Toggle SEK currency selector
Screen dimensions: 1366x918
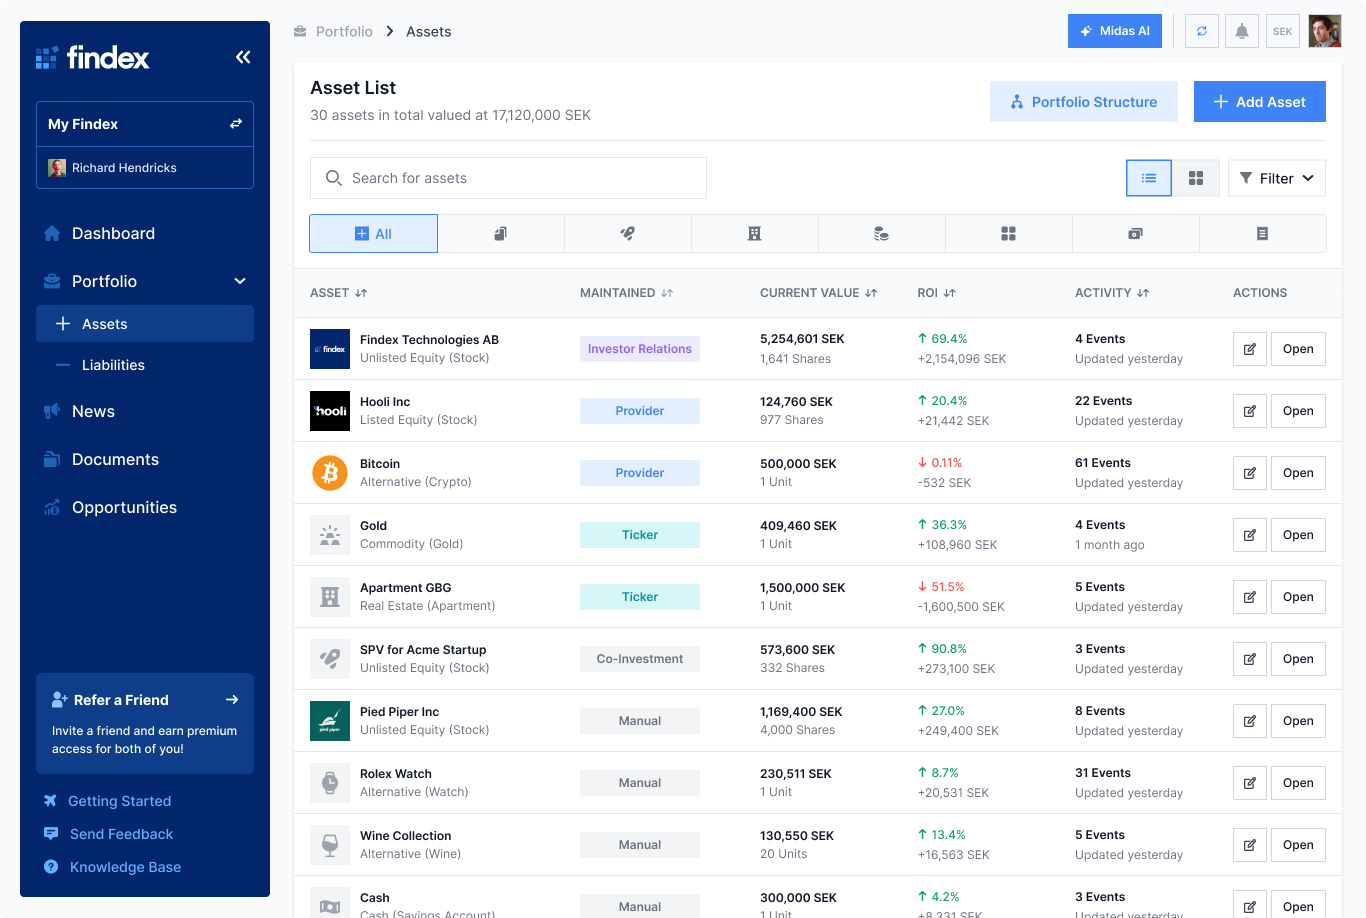[x=1283, y=31]
